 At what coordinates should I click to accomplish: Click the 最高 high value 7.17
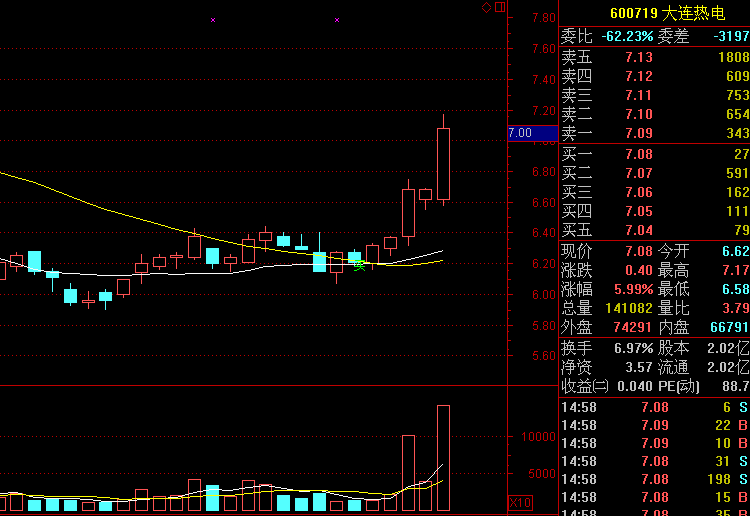pyautogui.click(x=736, y=270)
